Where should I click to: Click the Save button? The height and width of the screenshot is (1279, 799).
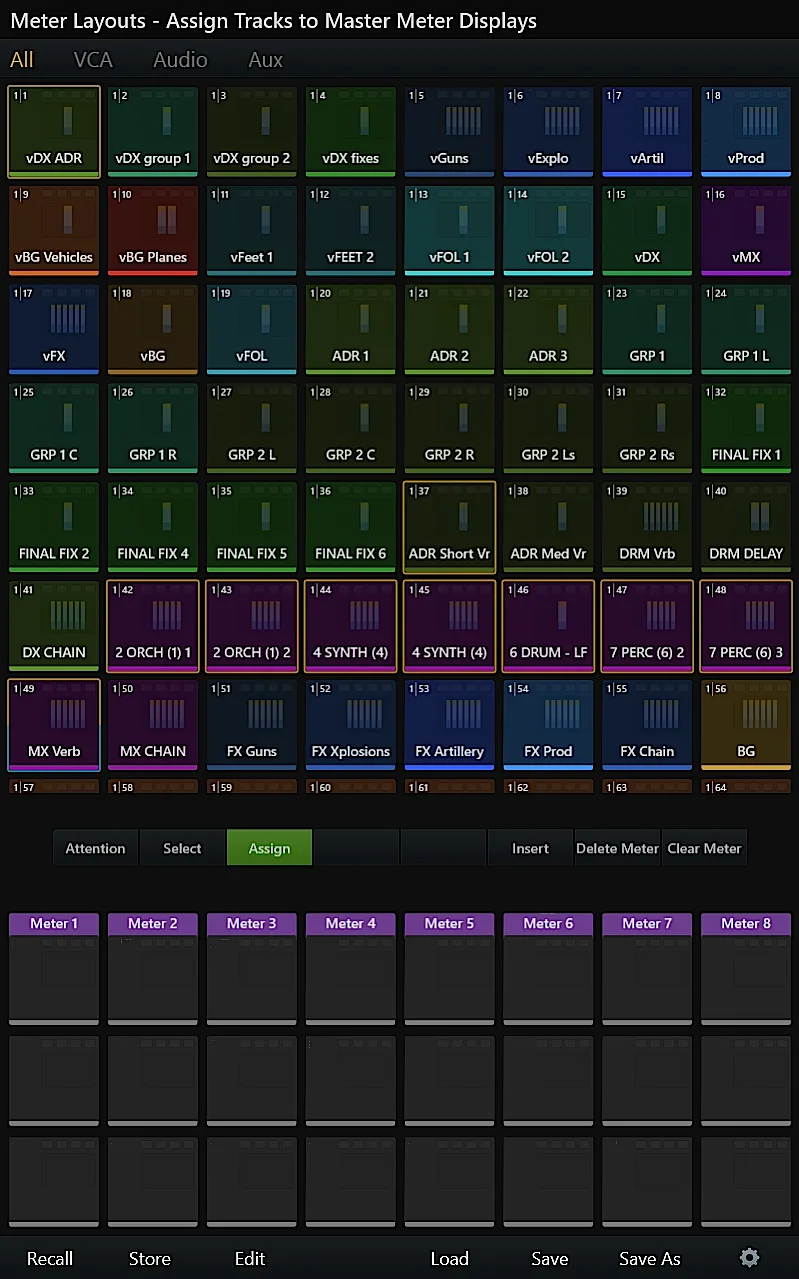coord(550,1258)
